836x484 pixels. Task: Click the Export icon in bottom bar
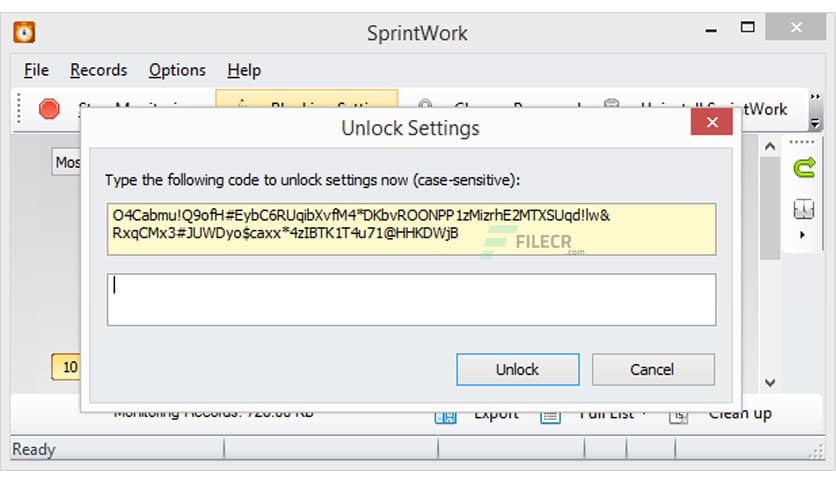point(445,417)
